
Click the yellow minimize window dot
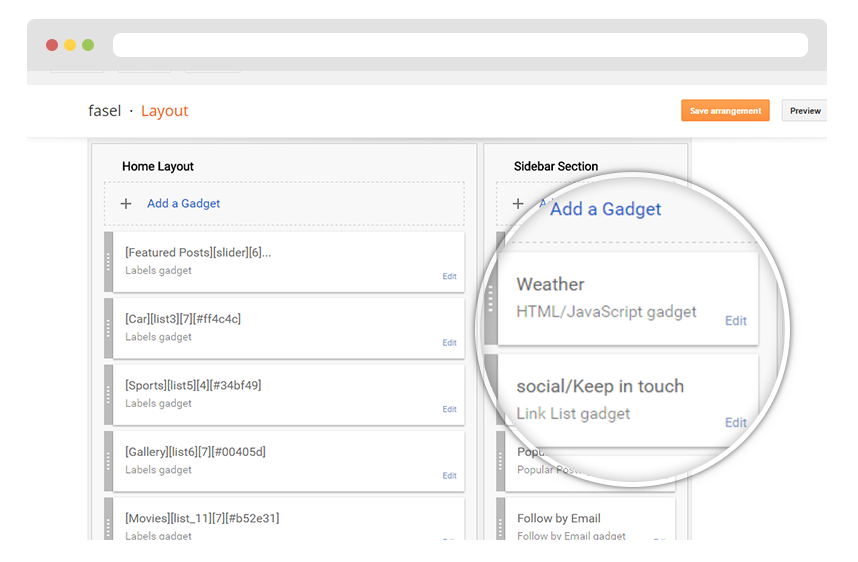tap(70, 45)
